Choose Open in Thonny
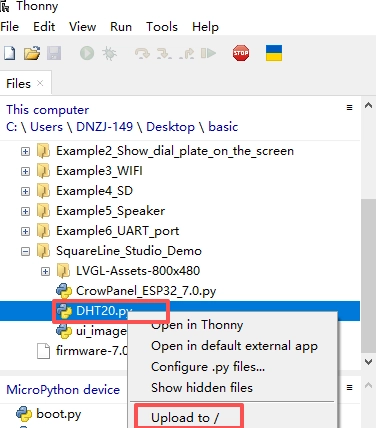The width and height of the screenshot is (376, 428). 197,325
